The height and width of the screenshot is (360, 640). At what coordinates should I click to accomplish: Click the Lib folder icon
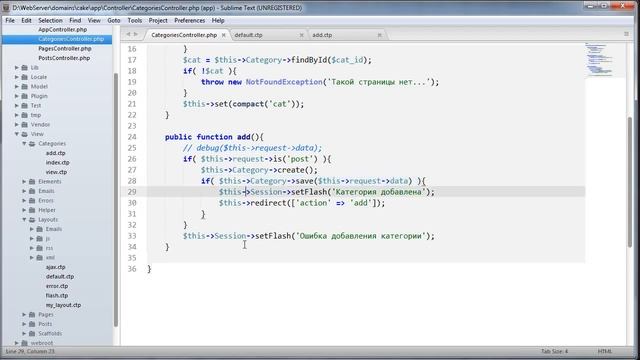tap(24, 67)
